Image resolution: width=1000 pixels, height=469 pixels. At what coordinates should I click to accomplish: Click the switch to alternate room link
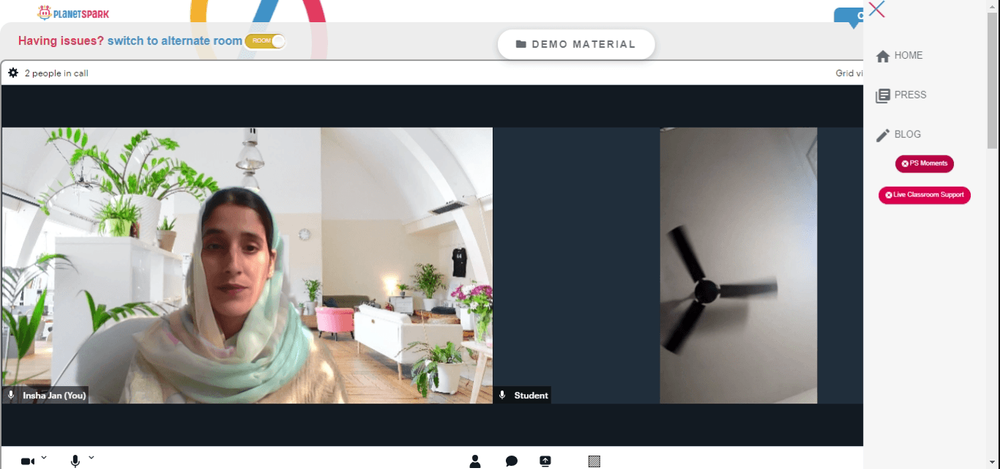[174, 41]
